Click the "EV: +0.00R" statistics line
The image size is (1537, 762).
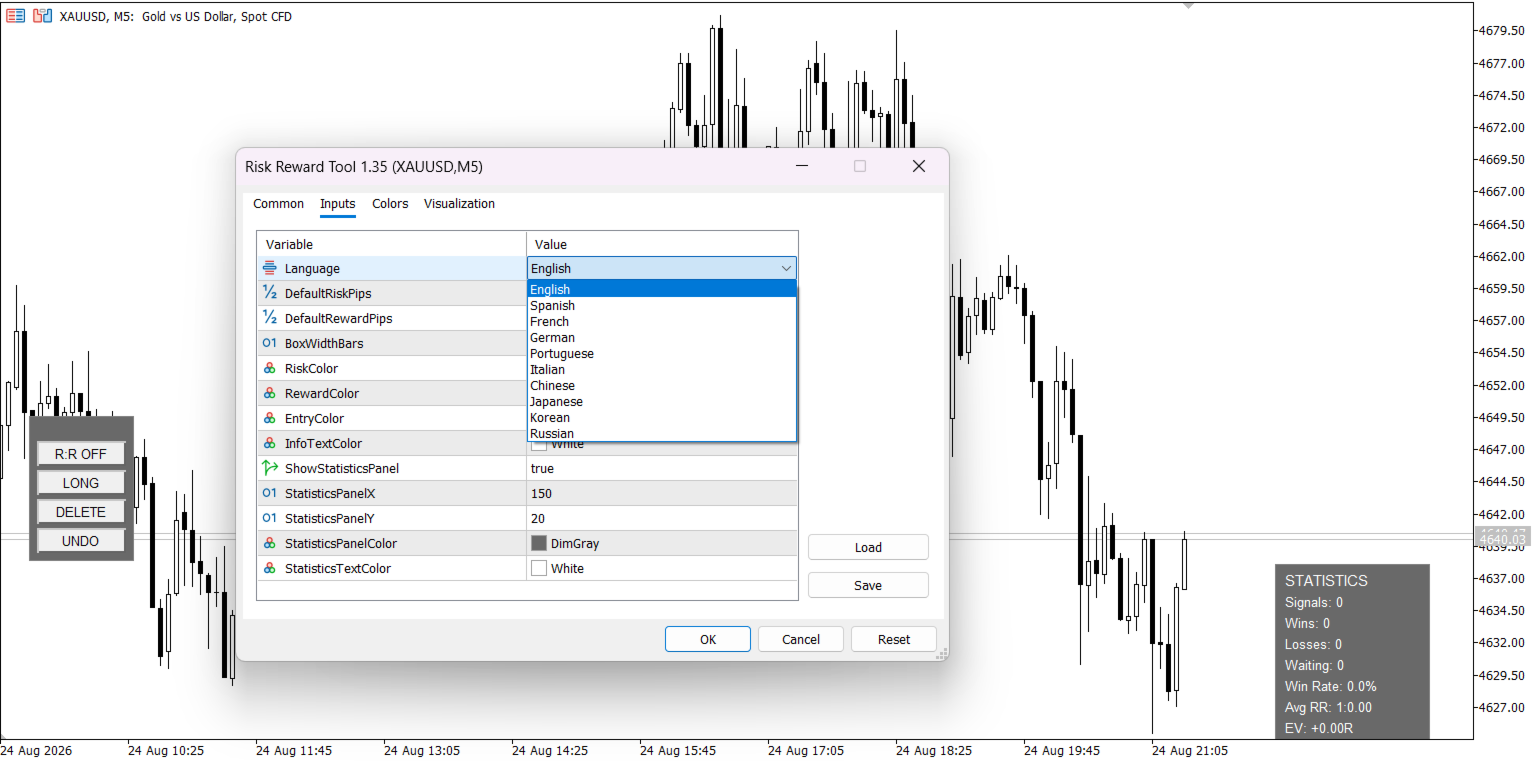[x=1319, y=729]
